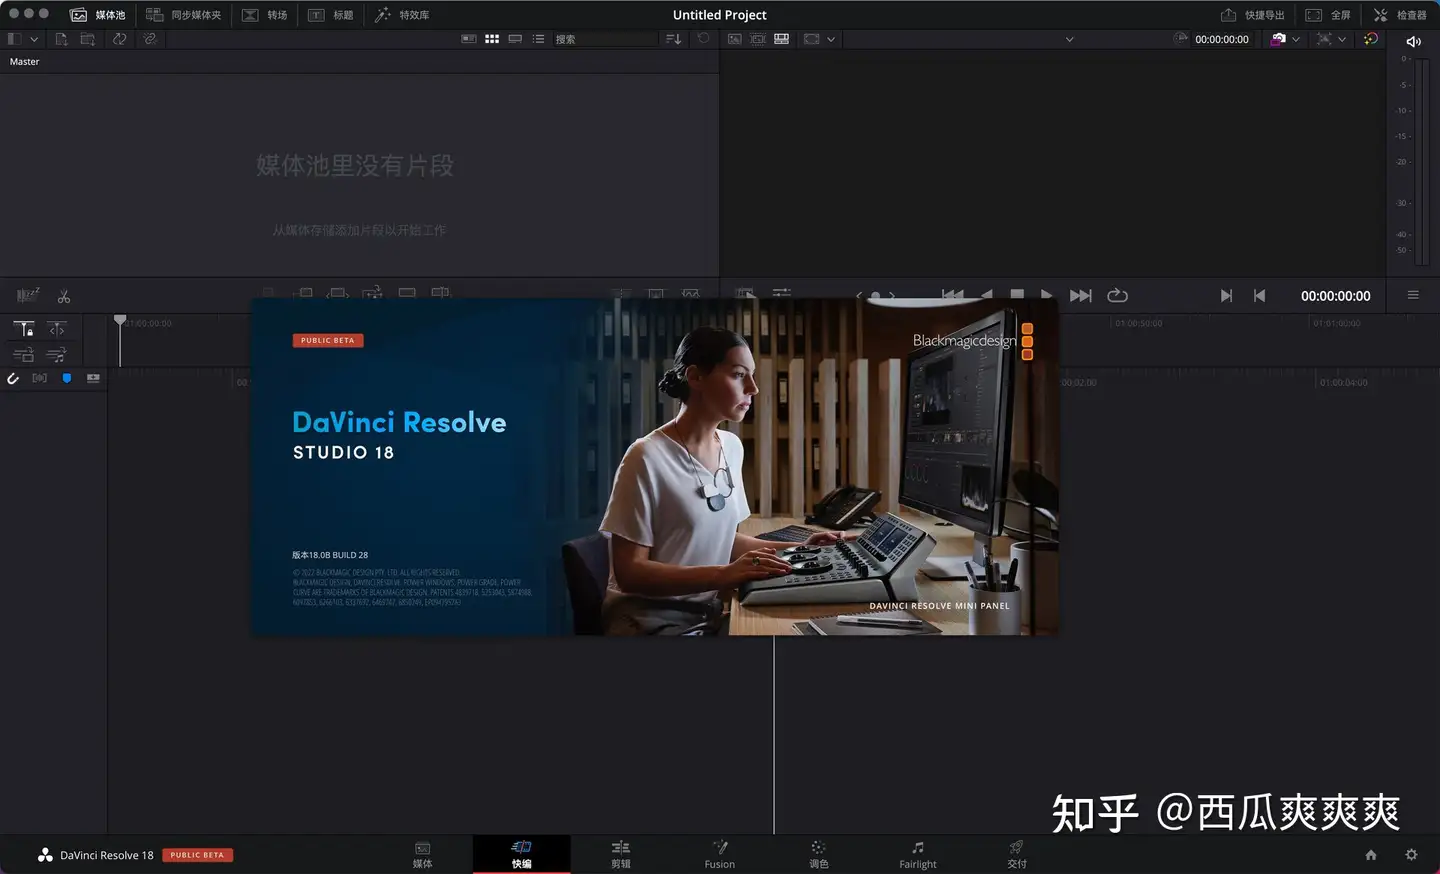Open the 媒体 media page

point(423,855)
